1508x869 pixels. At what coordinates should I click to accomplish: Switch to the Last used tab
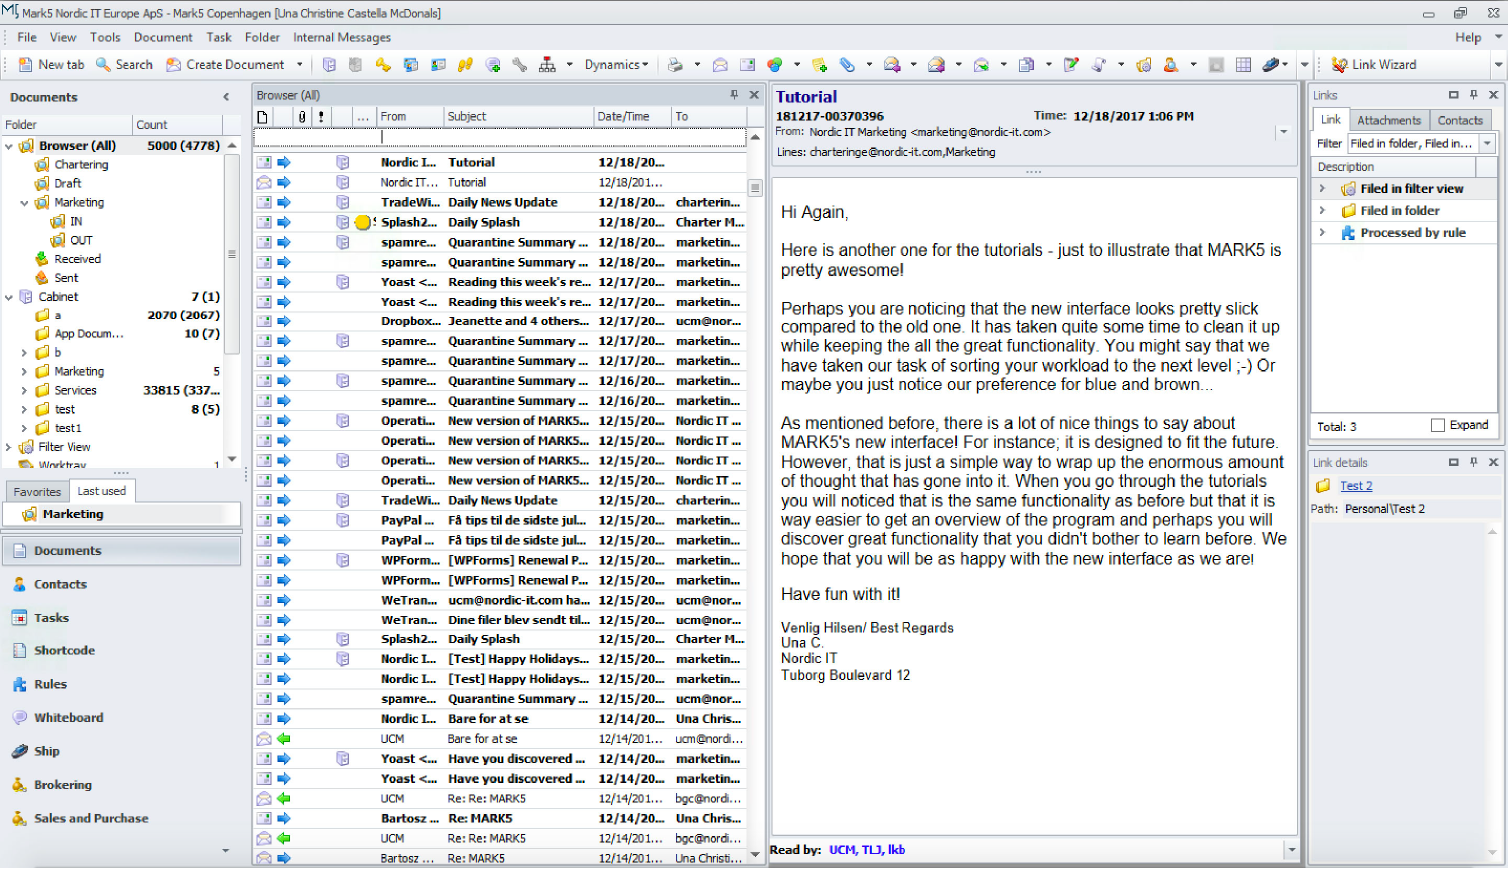(102, 491)
